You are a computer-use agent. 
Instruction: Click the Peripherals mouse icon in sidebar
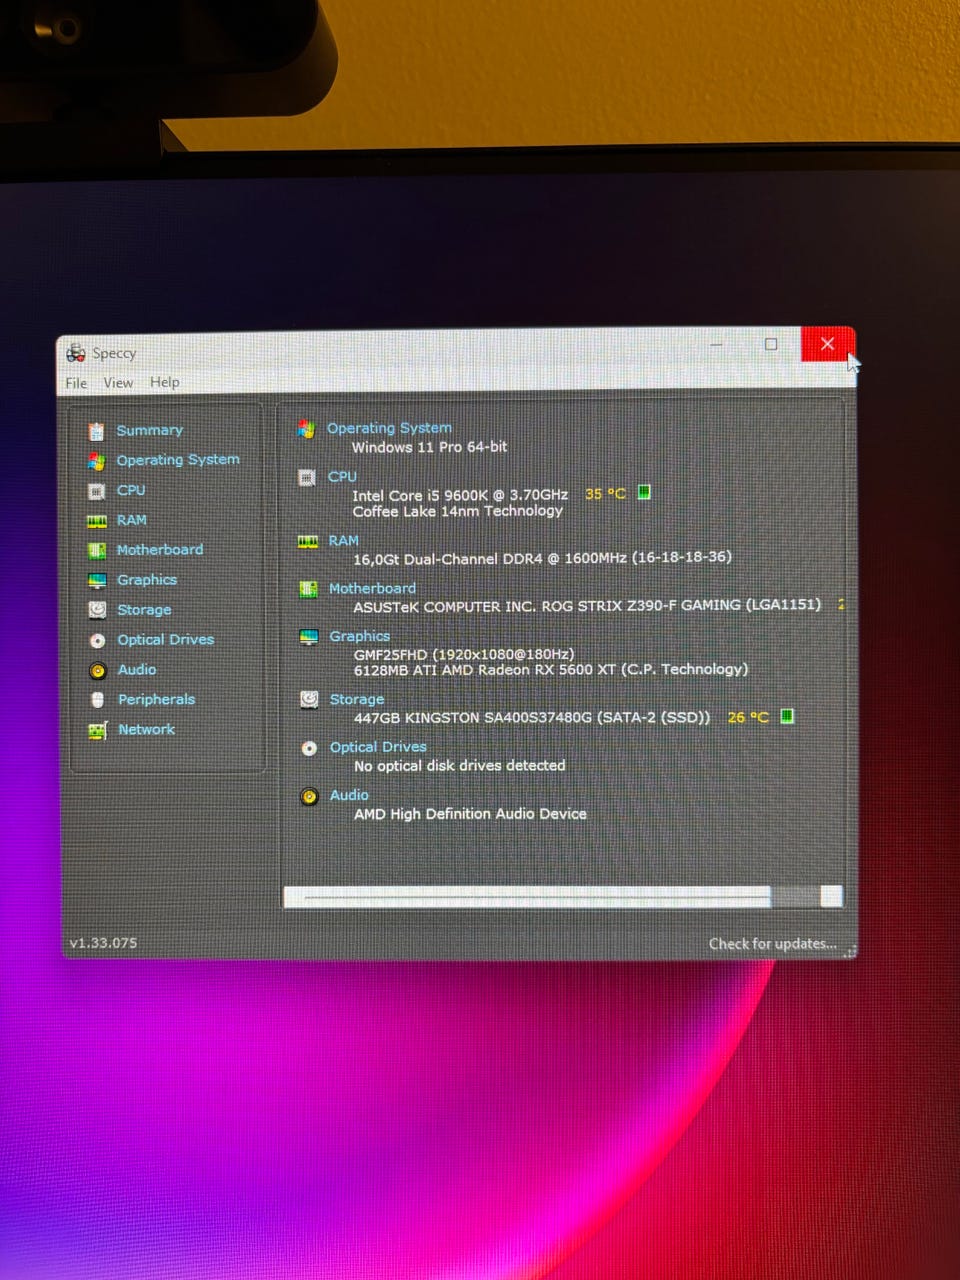tap(97, 700)
